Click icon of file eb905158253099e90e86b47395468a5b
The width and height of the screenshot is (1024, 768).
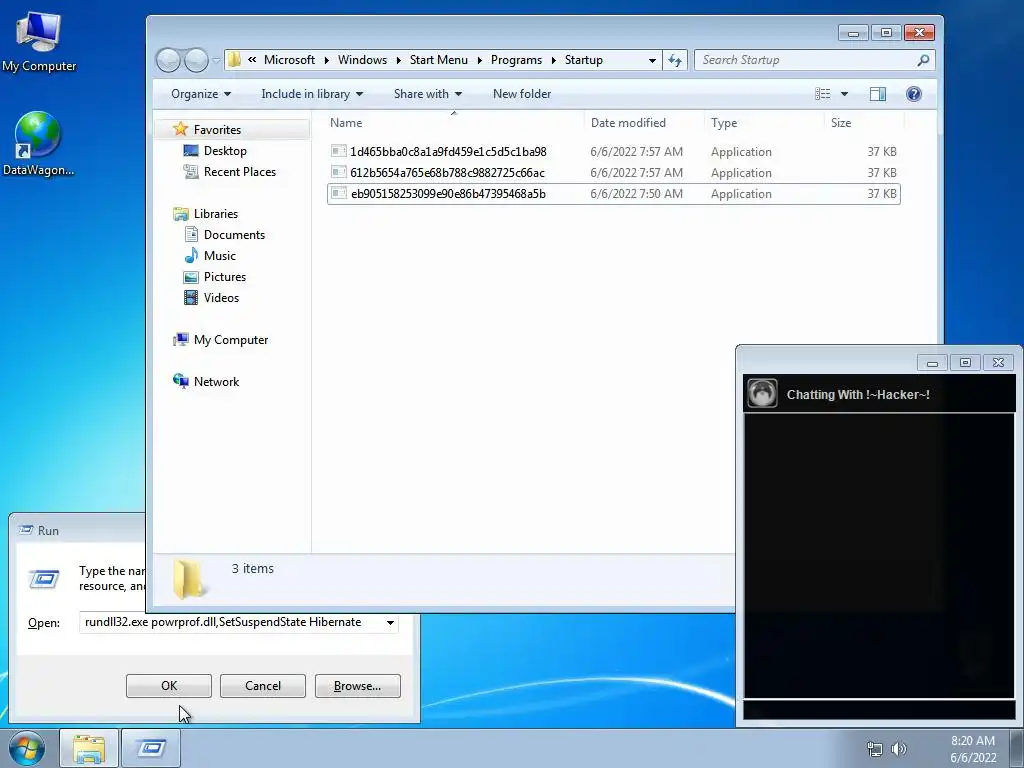[x=338, y=193]
